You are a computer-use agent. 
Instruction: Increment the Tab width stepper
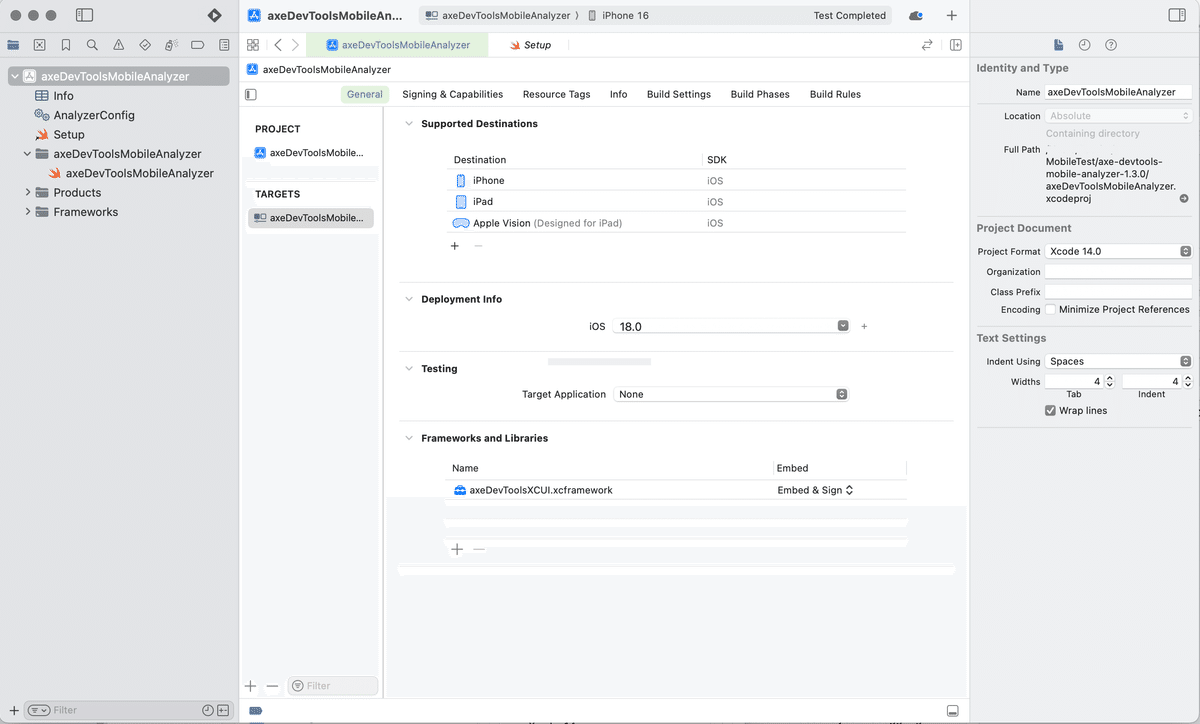pyautogui.click(x=1109, y=378)
